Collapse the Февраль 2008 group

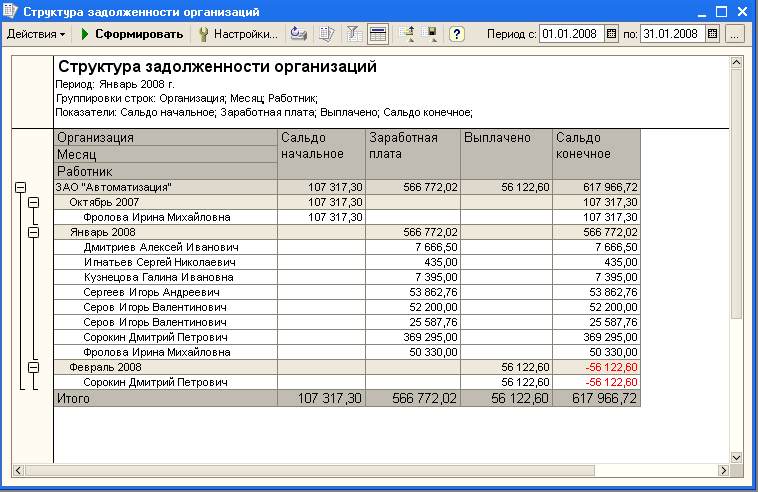point(33,367)
